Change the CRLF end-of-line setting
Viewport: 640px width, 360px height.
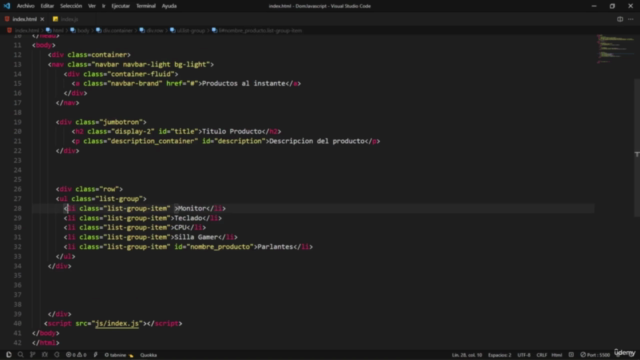(542, 355)
